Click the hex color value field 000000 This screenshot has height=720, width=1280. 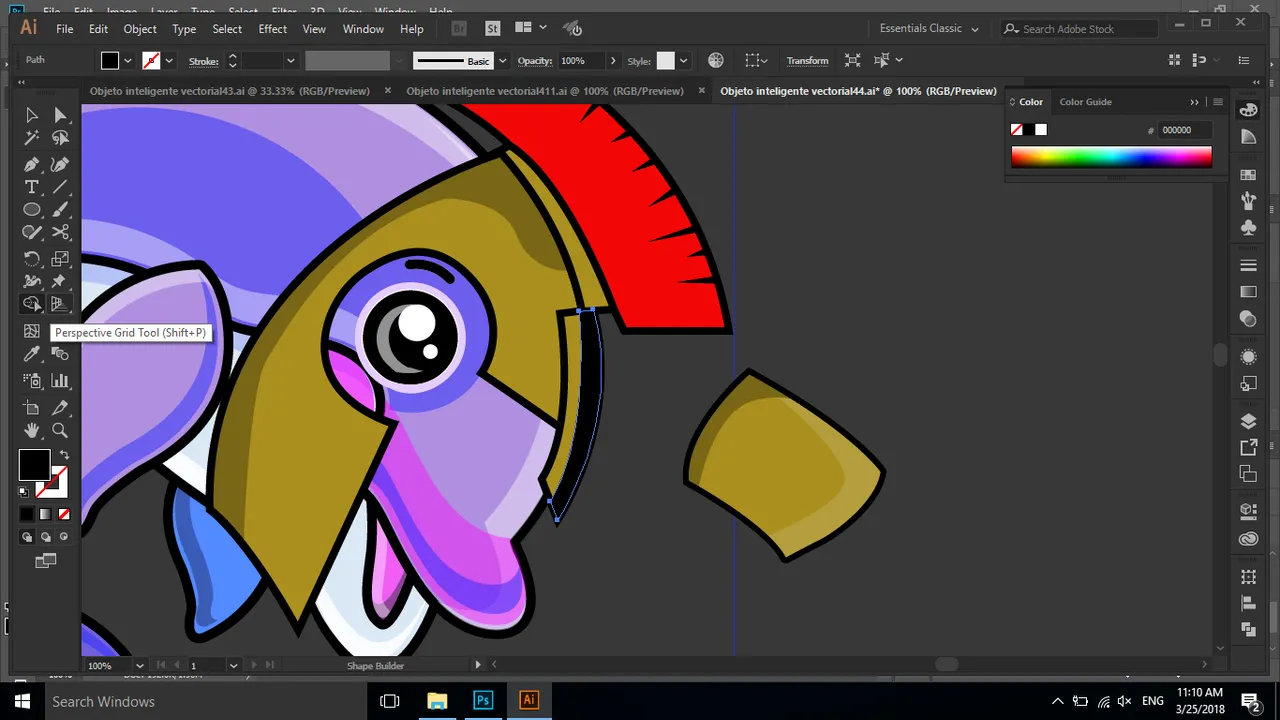pos(1184,130)
